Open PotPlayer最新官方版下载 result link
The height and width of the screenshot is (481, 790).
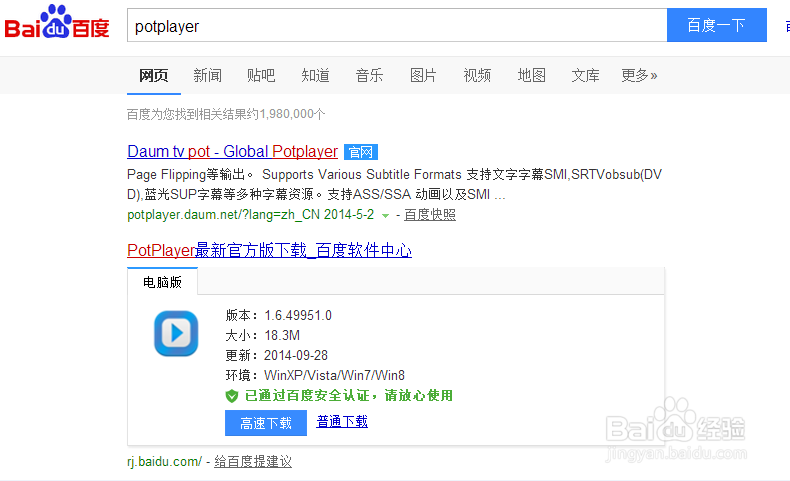coord(270,250)
